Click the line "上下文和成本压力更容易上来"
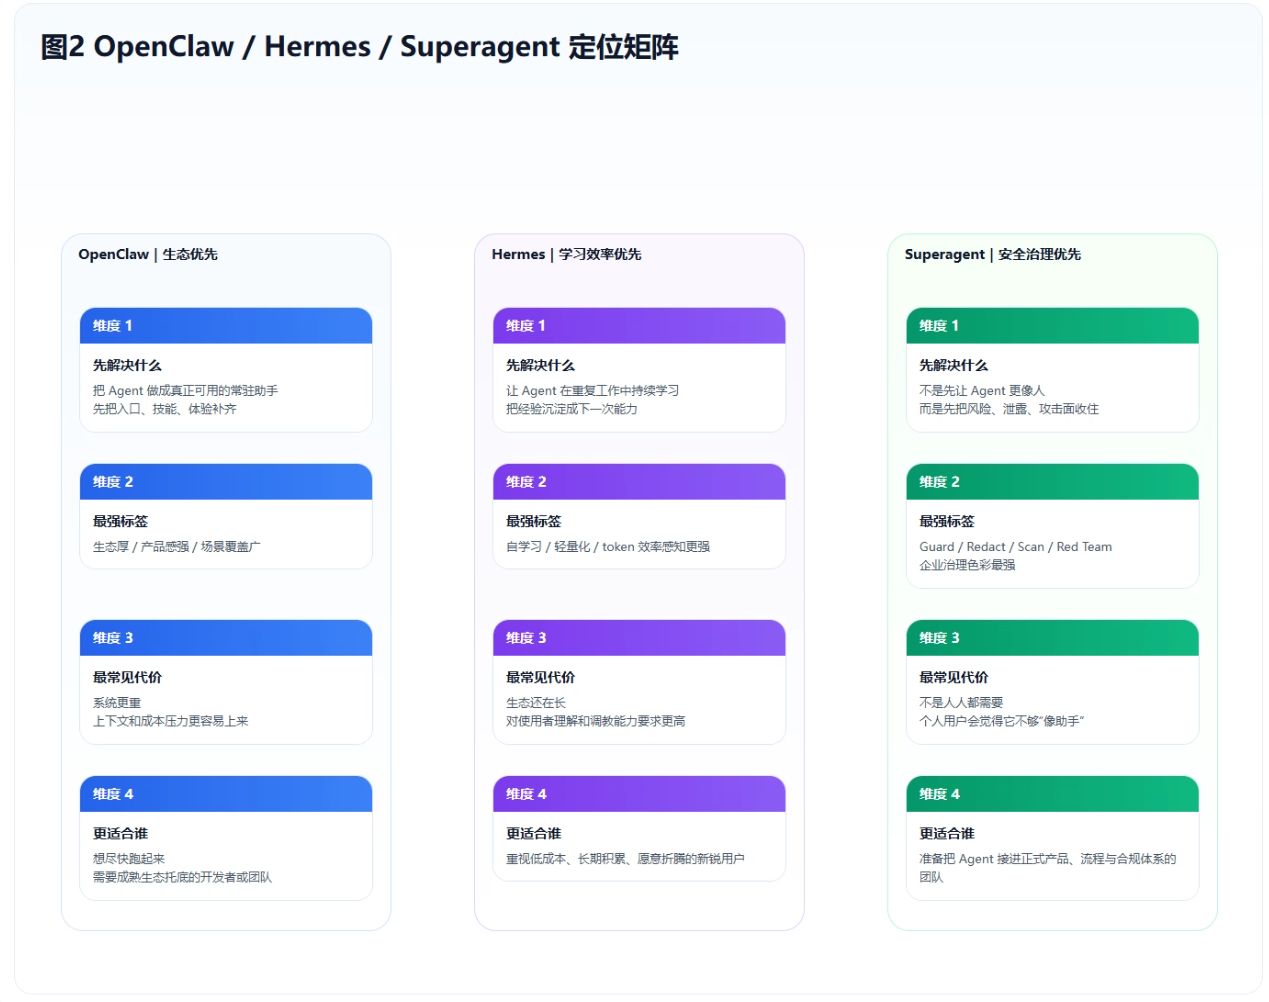The height and width of the screenshot is (1002, 1269). [x=170, y=721]
